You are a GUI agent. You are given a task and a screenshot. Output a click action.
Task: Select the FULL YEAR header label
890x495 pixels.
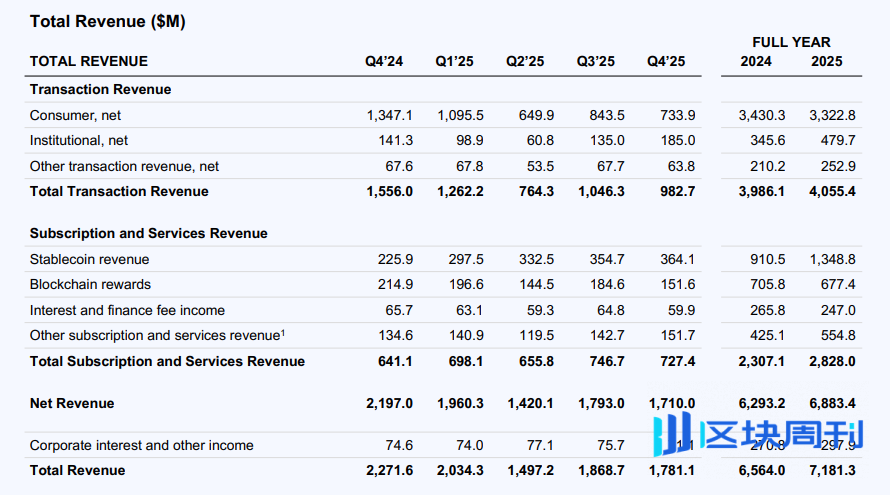(791, 42)
